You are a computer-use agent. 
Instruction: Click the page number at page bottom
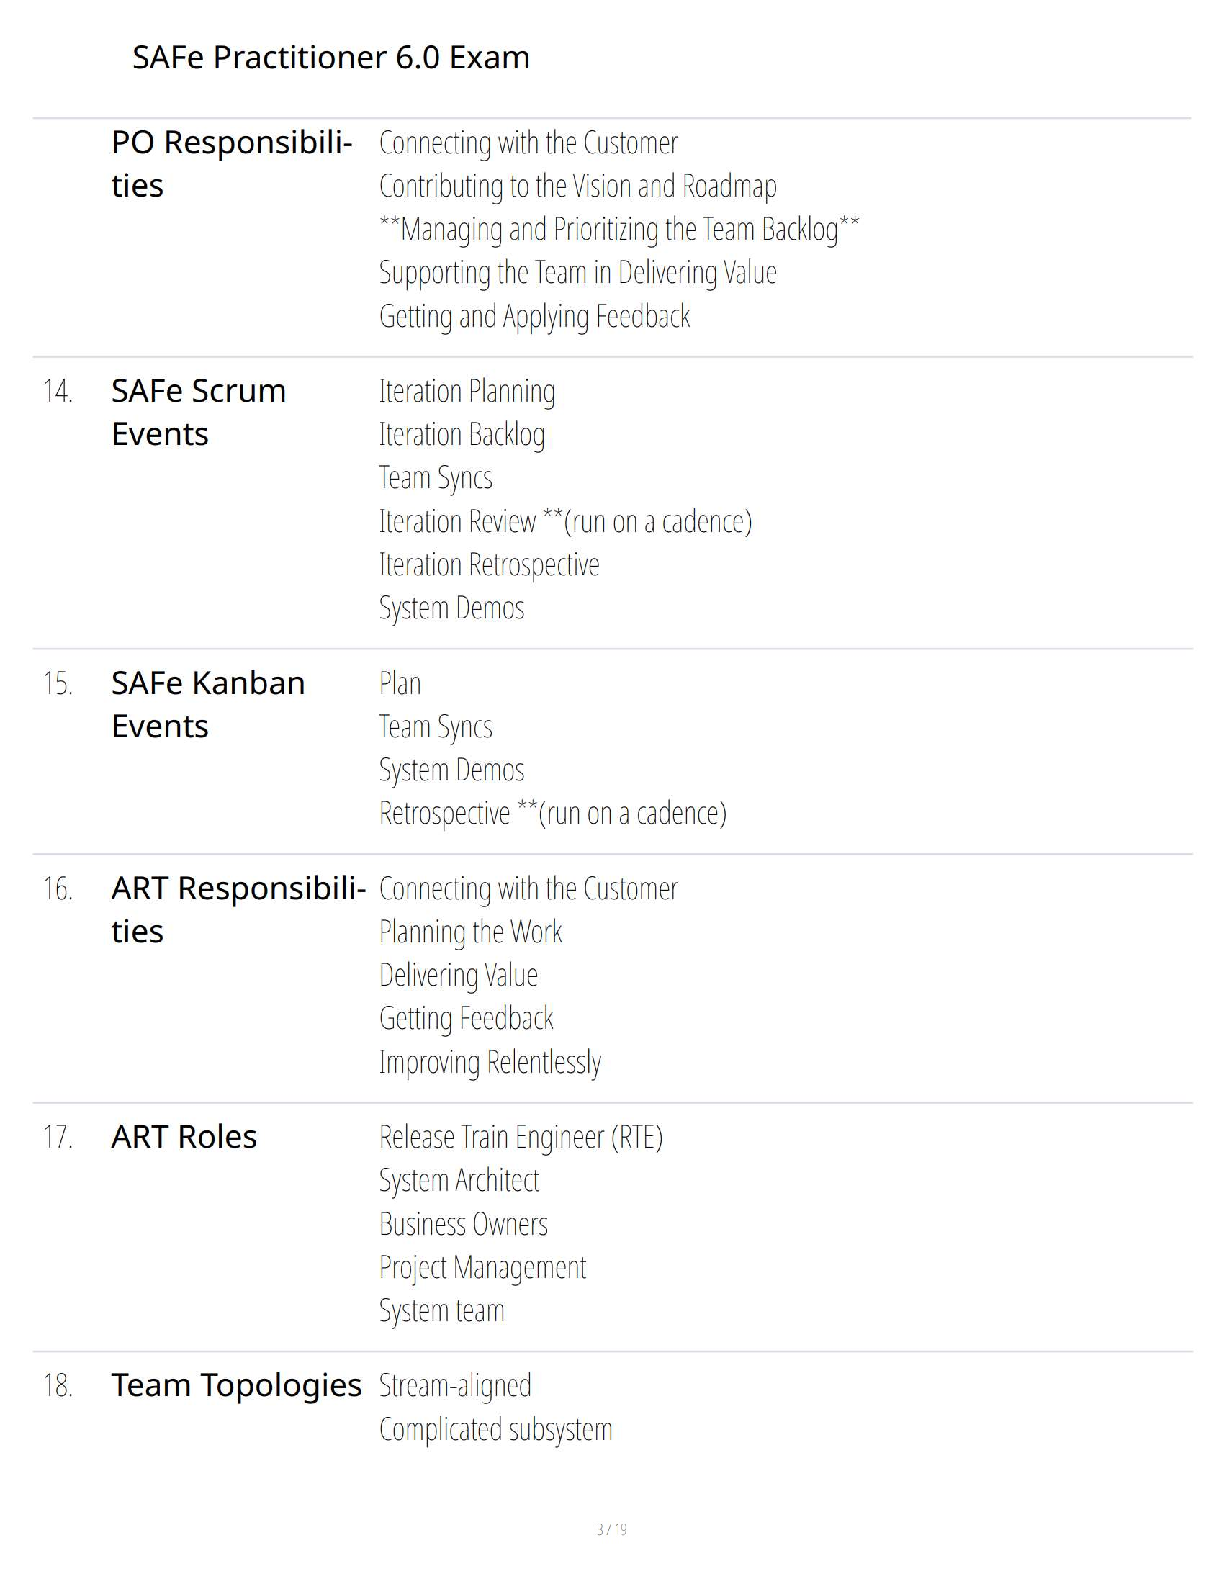[611, 1529]
